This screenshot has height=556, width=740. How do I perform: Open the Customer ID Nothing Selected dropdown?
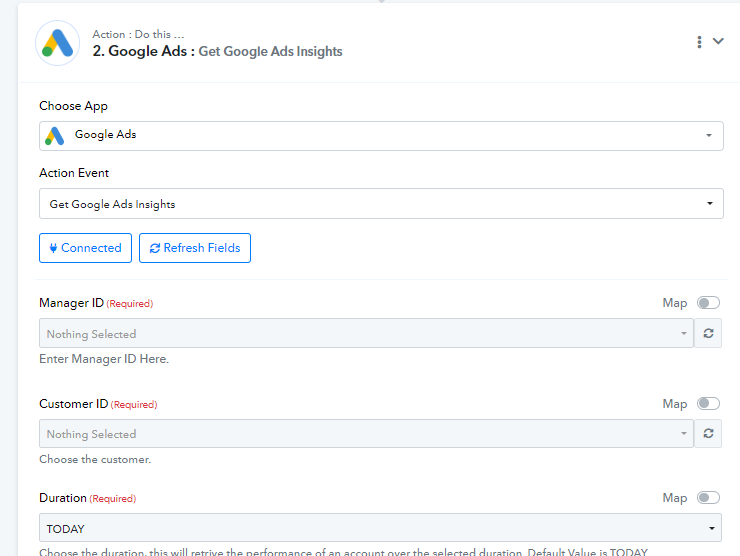point(366,433)
